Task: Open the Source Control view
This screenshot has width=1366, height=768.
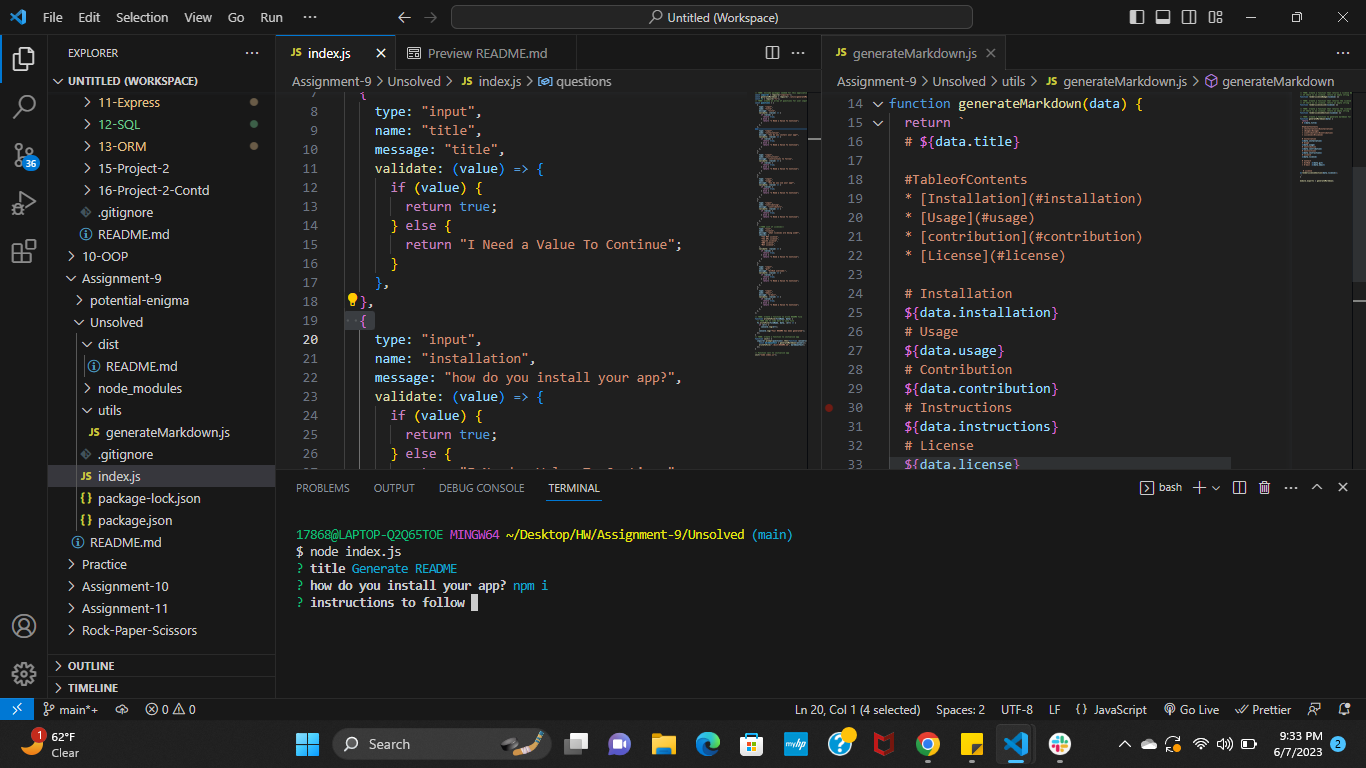Action: click(24, 155)
